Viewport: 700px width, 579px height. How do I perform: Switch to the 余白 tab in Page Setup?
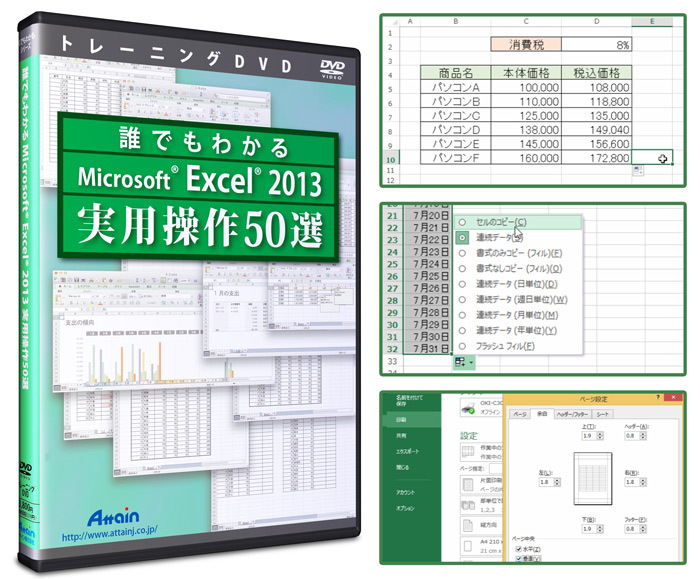(542, 414)
